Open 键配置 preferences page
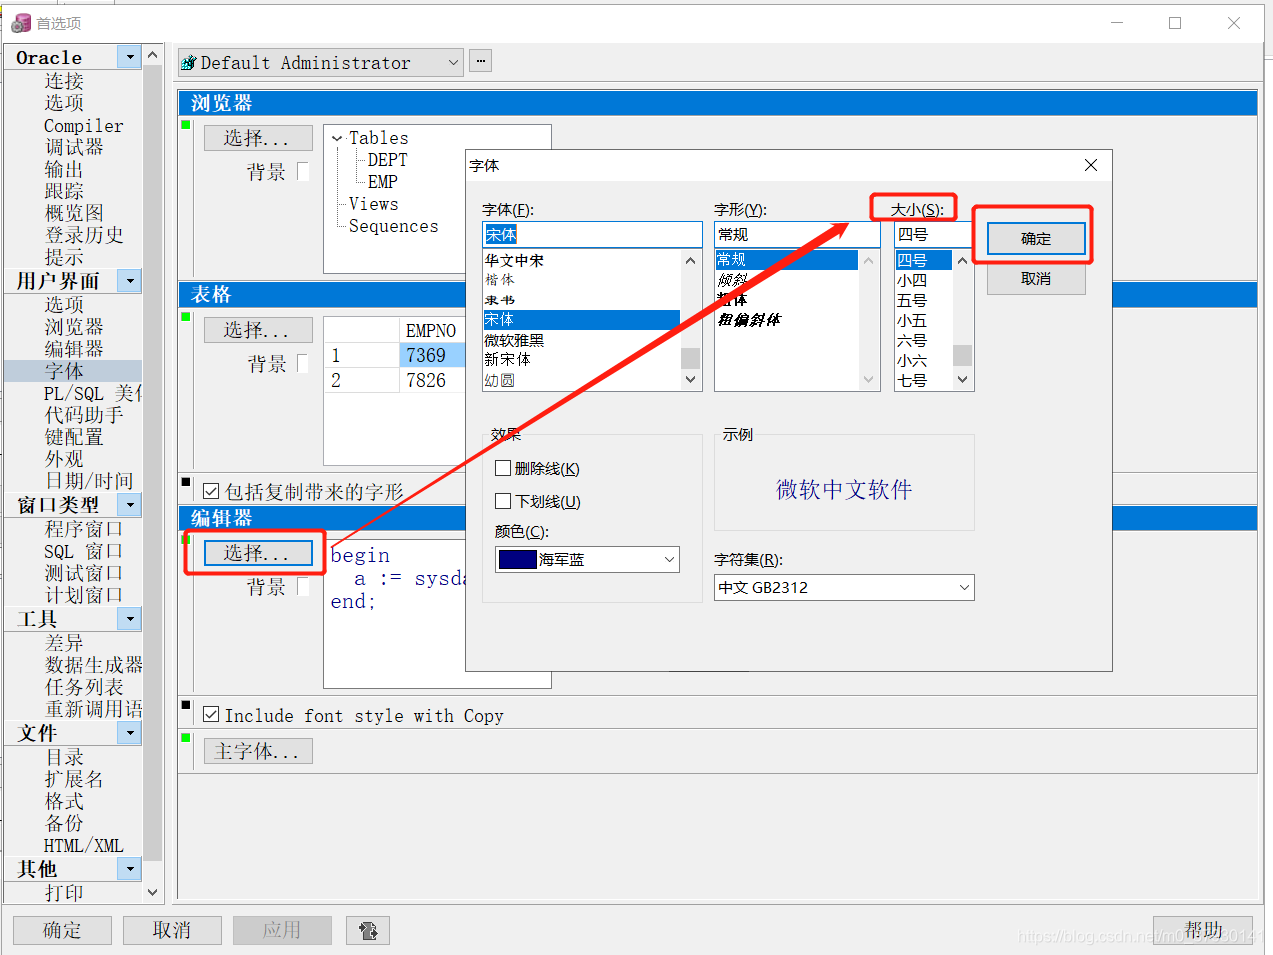 click(x=74, y=437)
